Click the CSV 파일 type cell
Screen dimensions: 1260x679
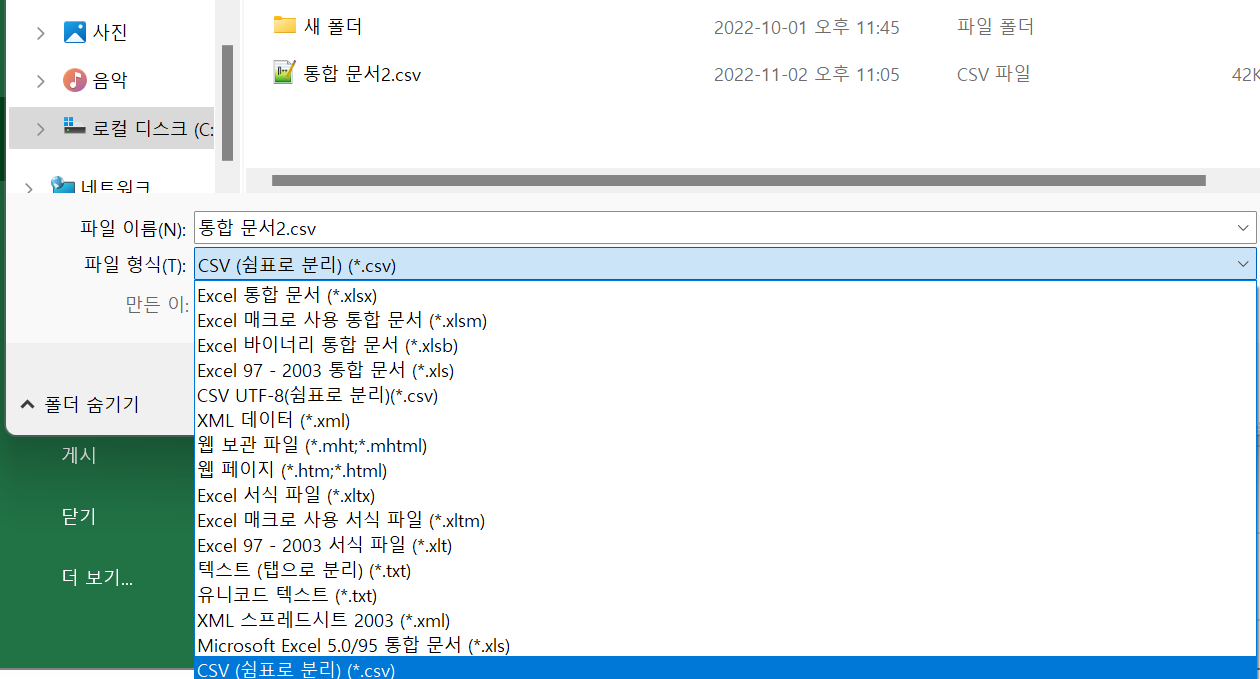994,74
